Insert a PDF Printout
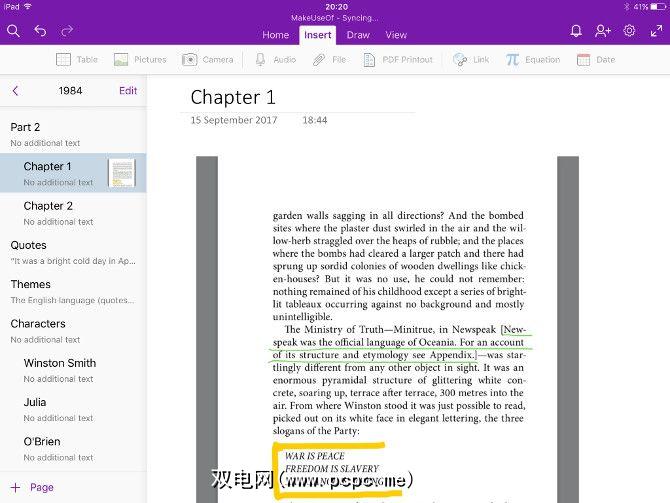 click(x=398, y=59)
